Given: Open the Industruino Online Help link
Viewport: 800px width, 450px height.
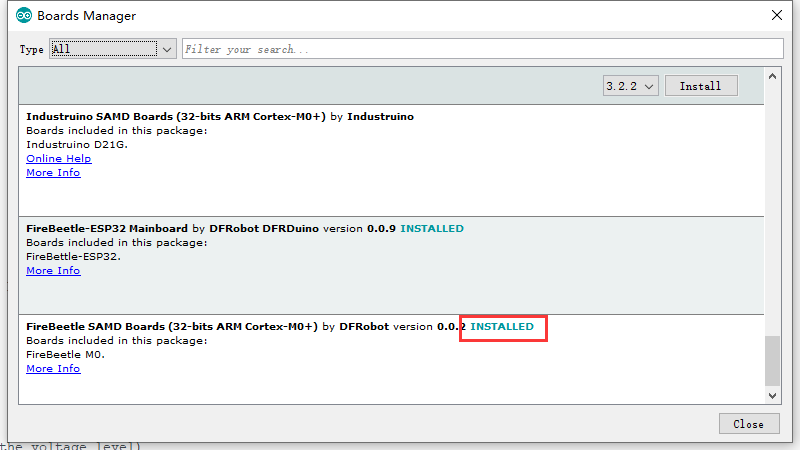Looking at the screenshot, I should [59, 159].
